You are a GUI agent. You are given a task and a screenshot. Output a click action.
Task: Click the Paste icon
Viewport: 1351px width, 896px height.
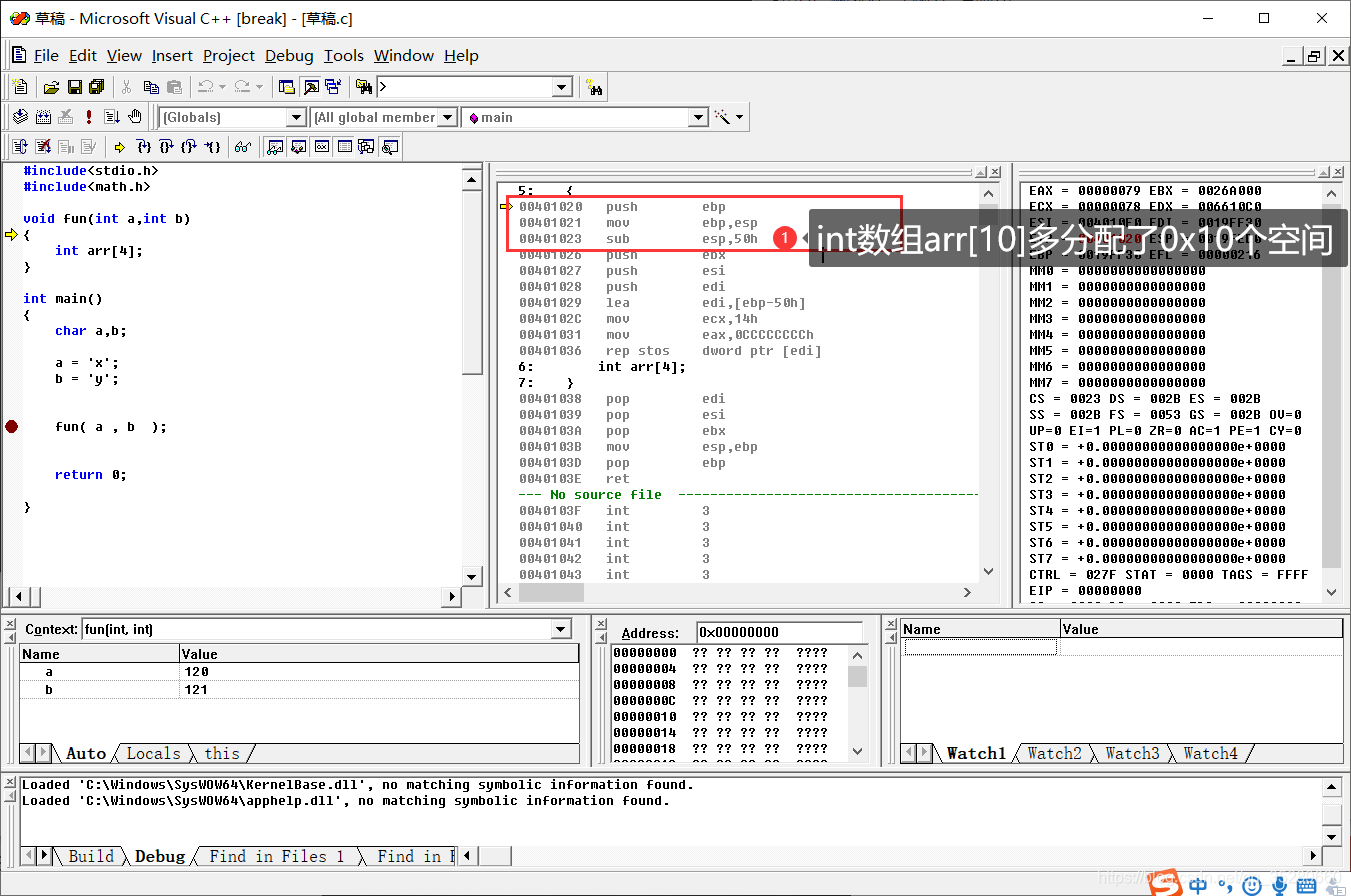(174, 87)
